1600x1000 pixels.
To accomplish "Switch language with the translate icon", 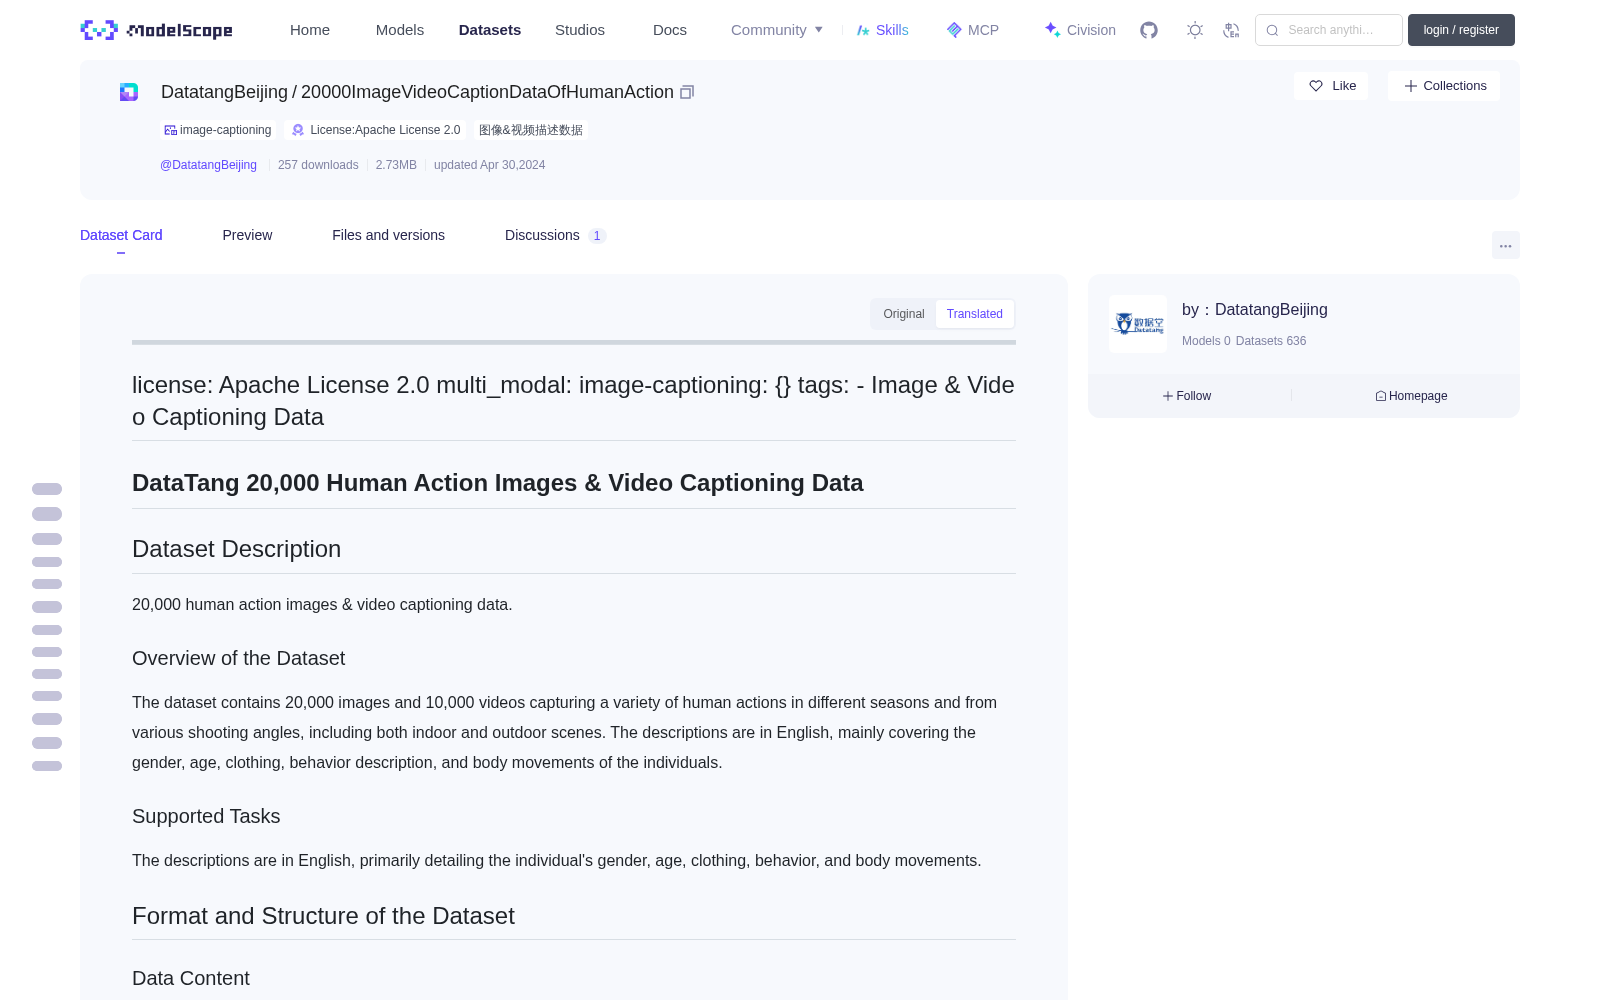I will [x=1231, y=30].
